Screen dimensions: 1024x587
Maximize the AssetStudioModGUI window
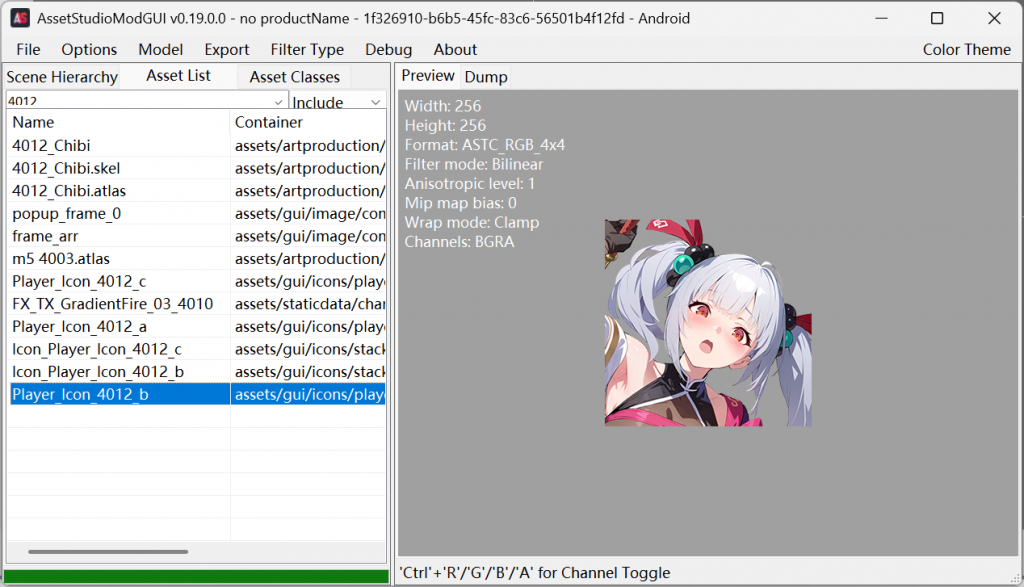(x=937, y=18)
